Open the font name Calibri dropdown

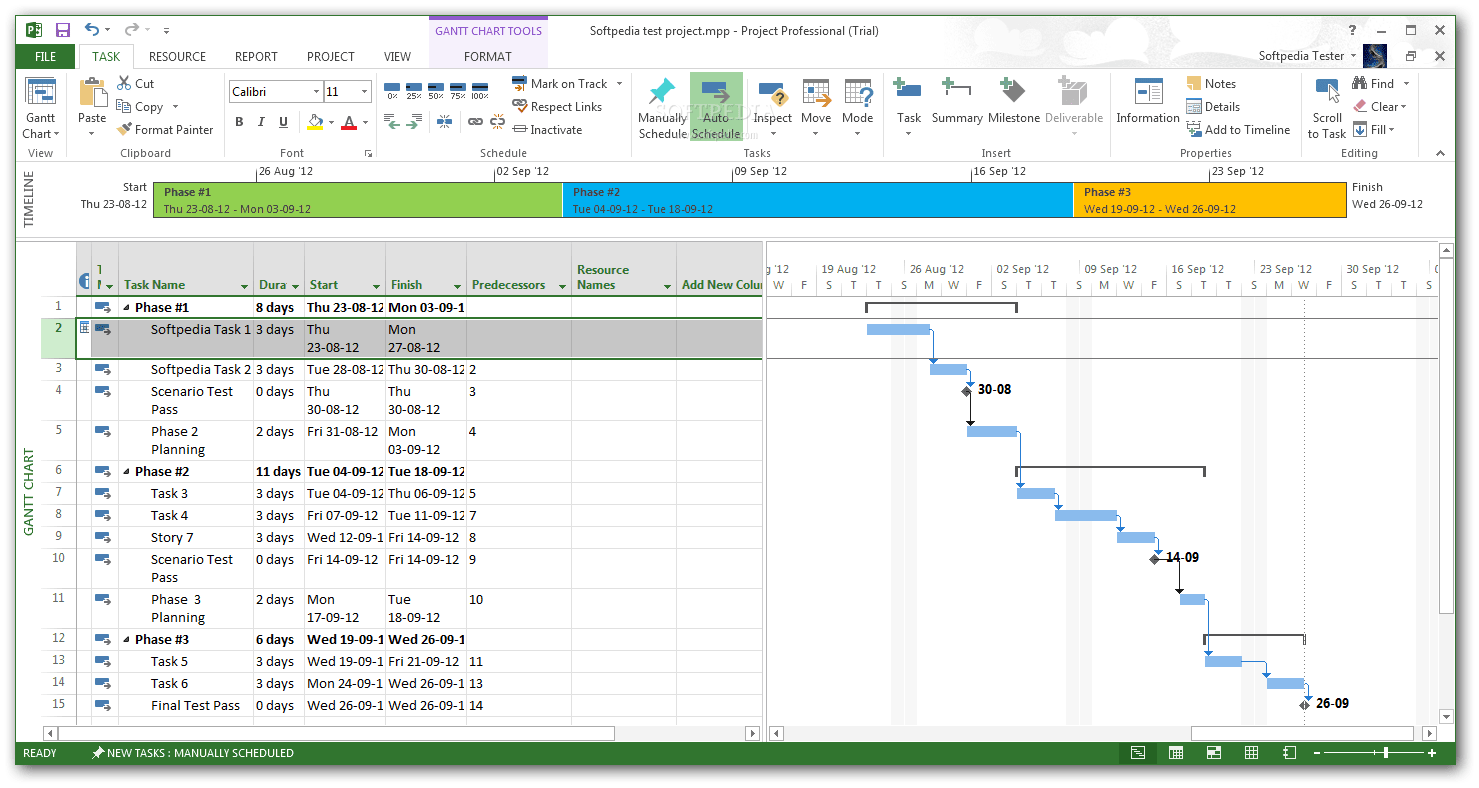316,92
